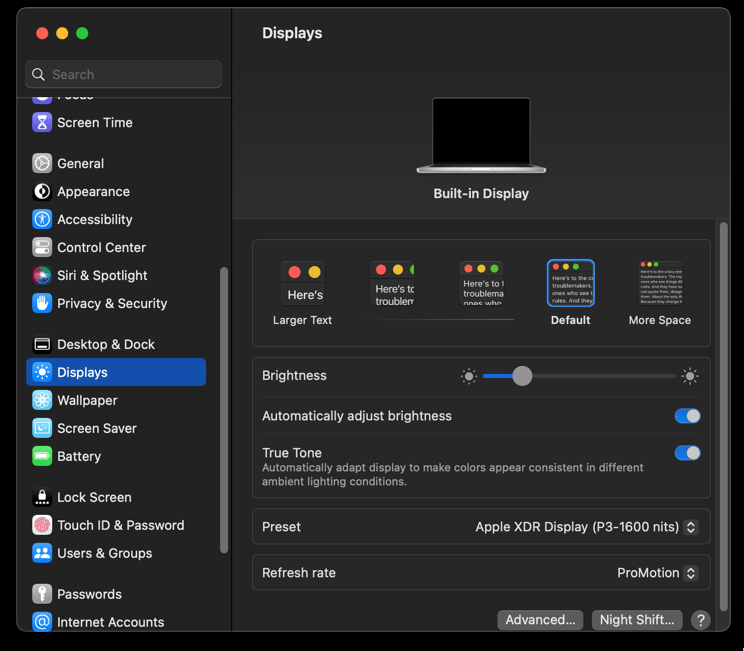Open the Preset Apple XDR Display dropdown
744x651 pixels.
[586, 527]
